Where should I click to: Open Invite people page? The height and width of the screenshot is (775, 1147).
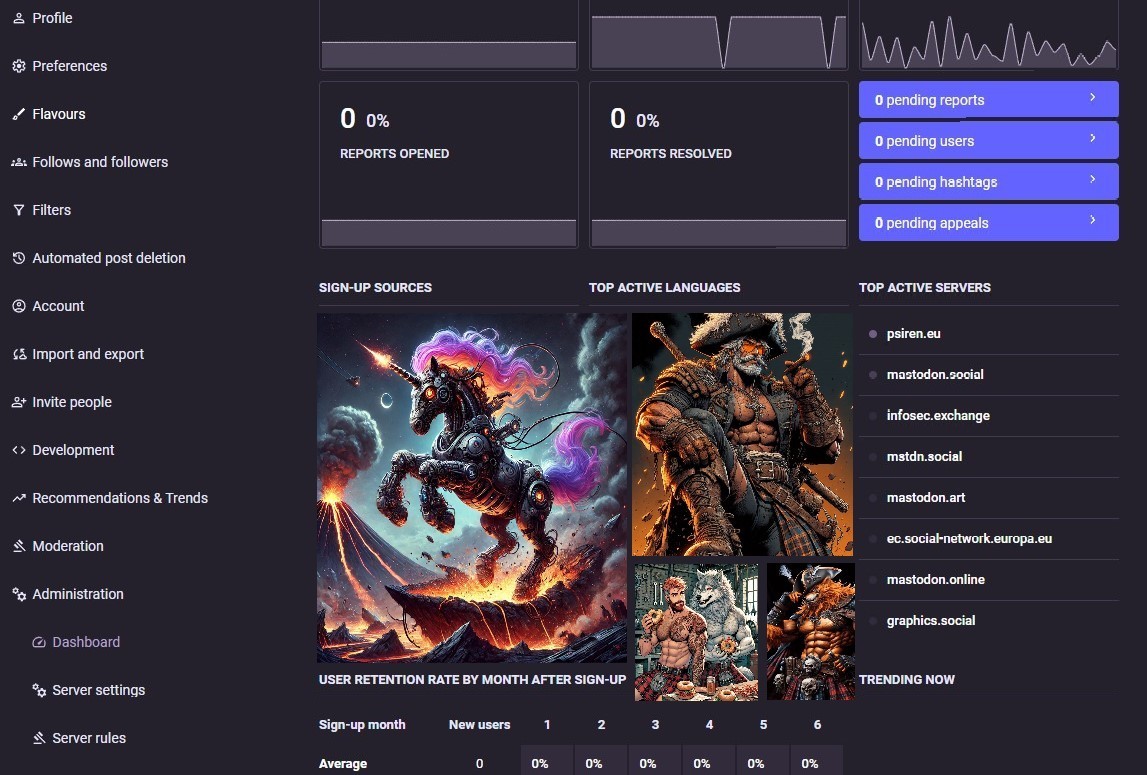point(72,402)
